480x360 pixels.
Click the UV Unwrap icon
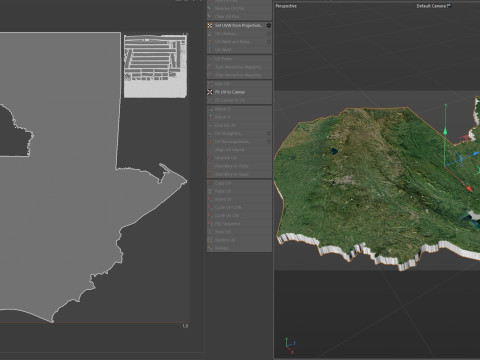tap(210, 34)
